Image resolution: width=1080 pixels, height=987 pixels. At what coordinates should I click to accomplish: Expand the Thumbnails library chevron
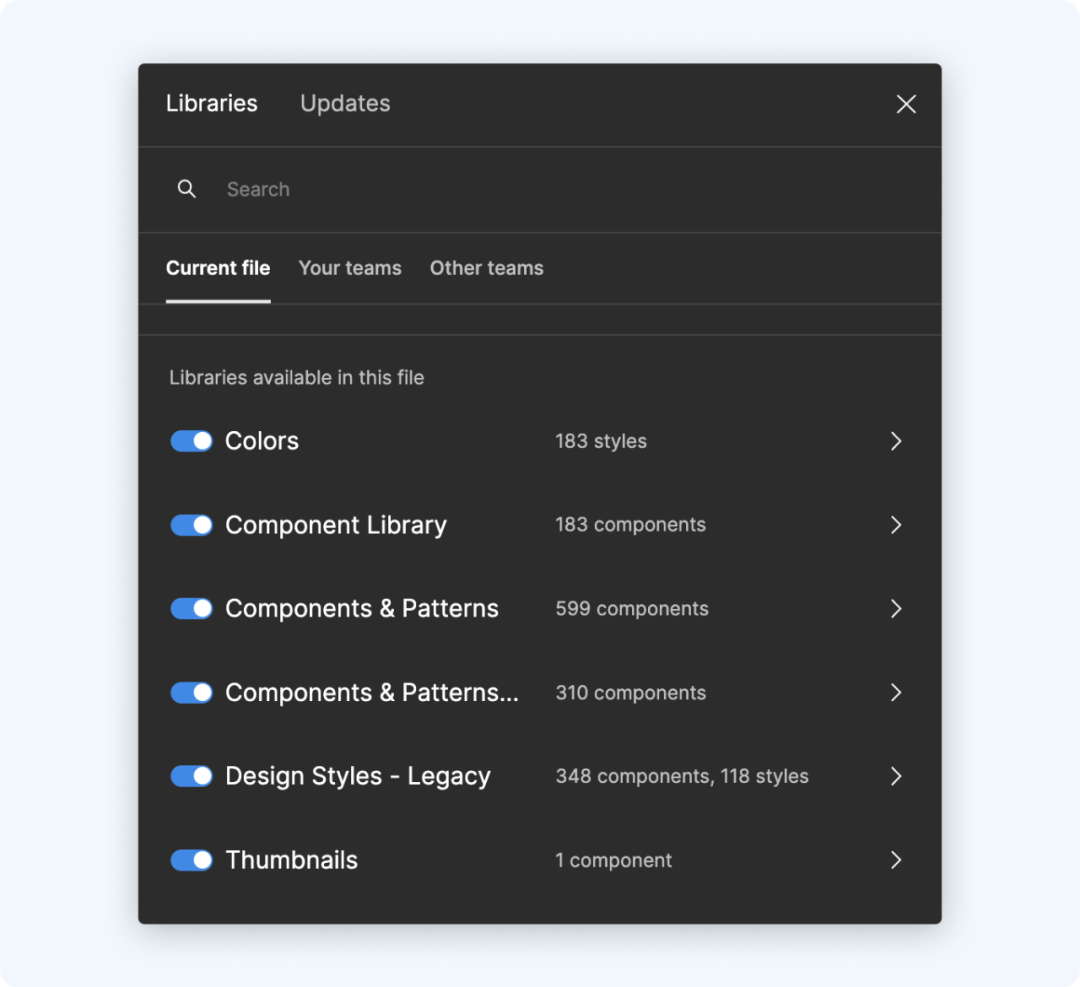pyautogui.click(x=895, y=860)
